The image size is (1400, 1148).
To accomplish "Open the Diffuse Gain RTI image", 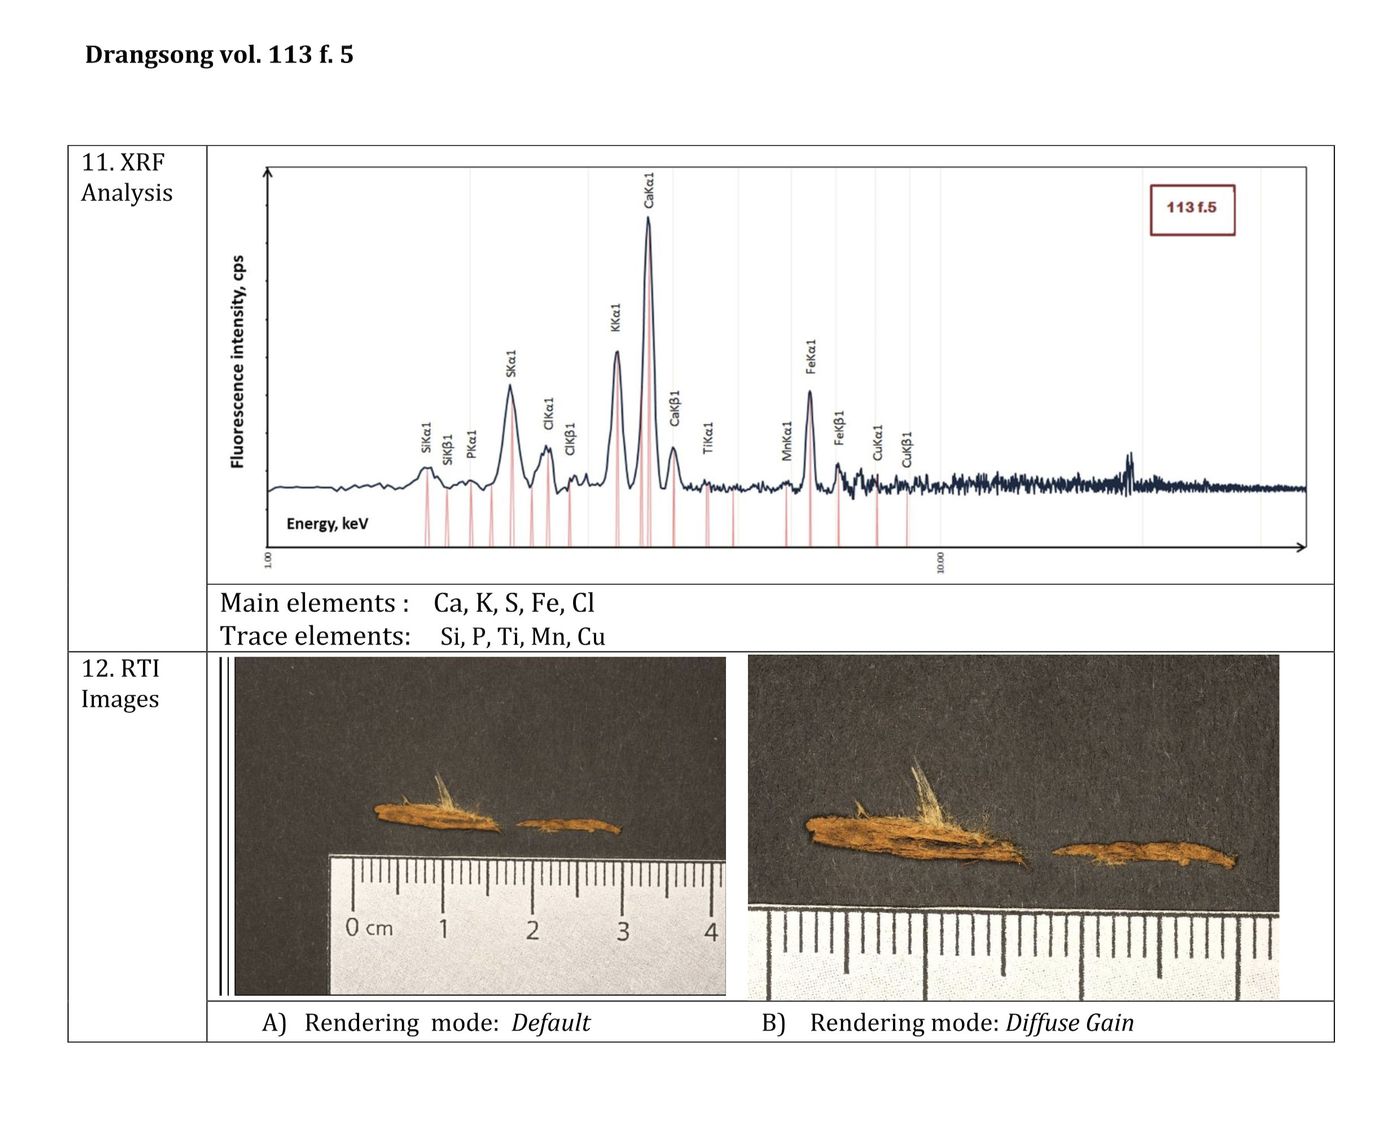I will point(1013,827).
